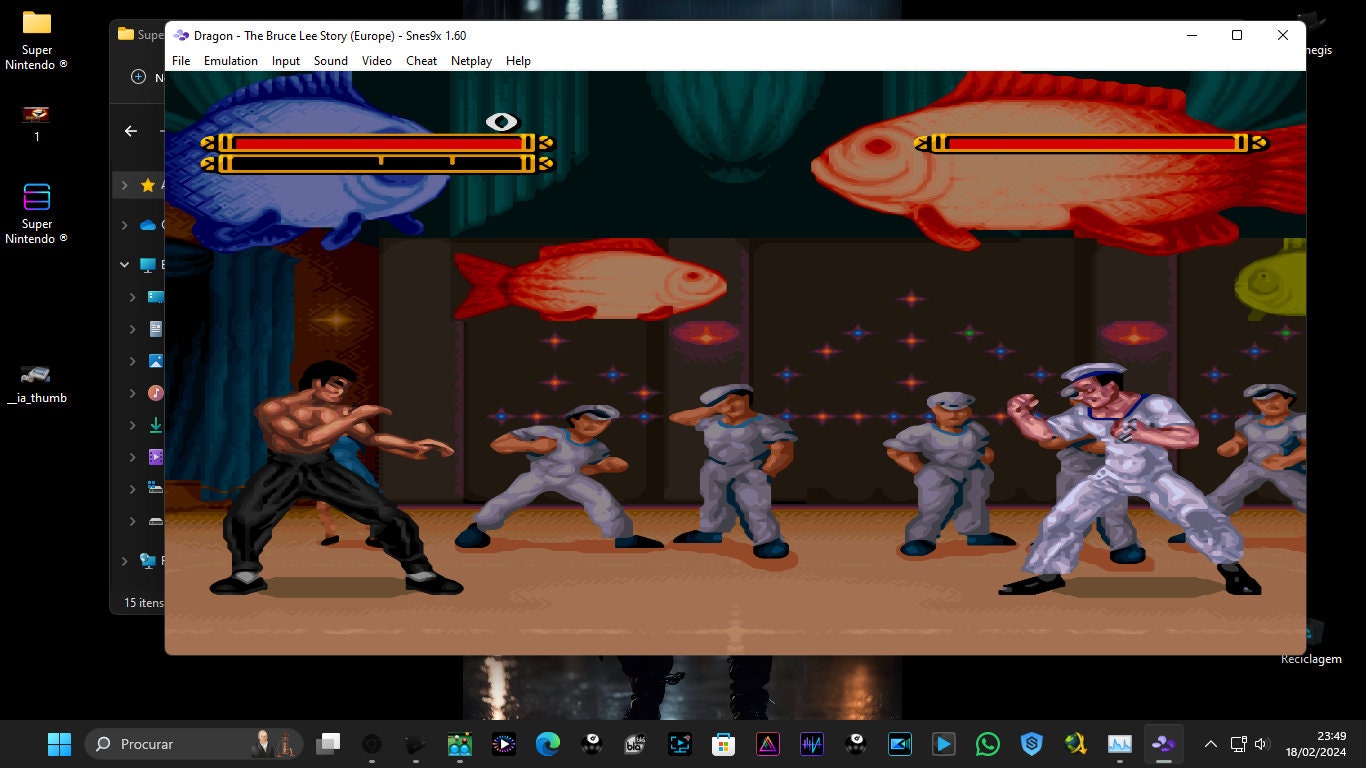The width and height of the screenshot is (1366, 768).
Task: Click the network icon in the system tray
Action: pyautogui.click(x=1237, y=744)
